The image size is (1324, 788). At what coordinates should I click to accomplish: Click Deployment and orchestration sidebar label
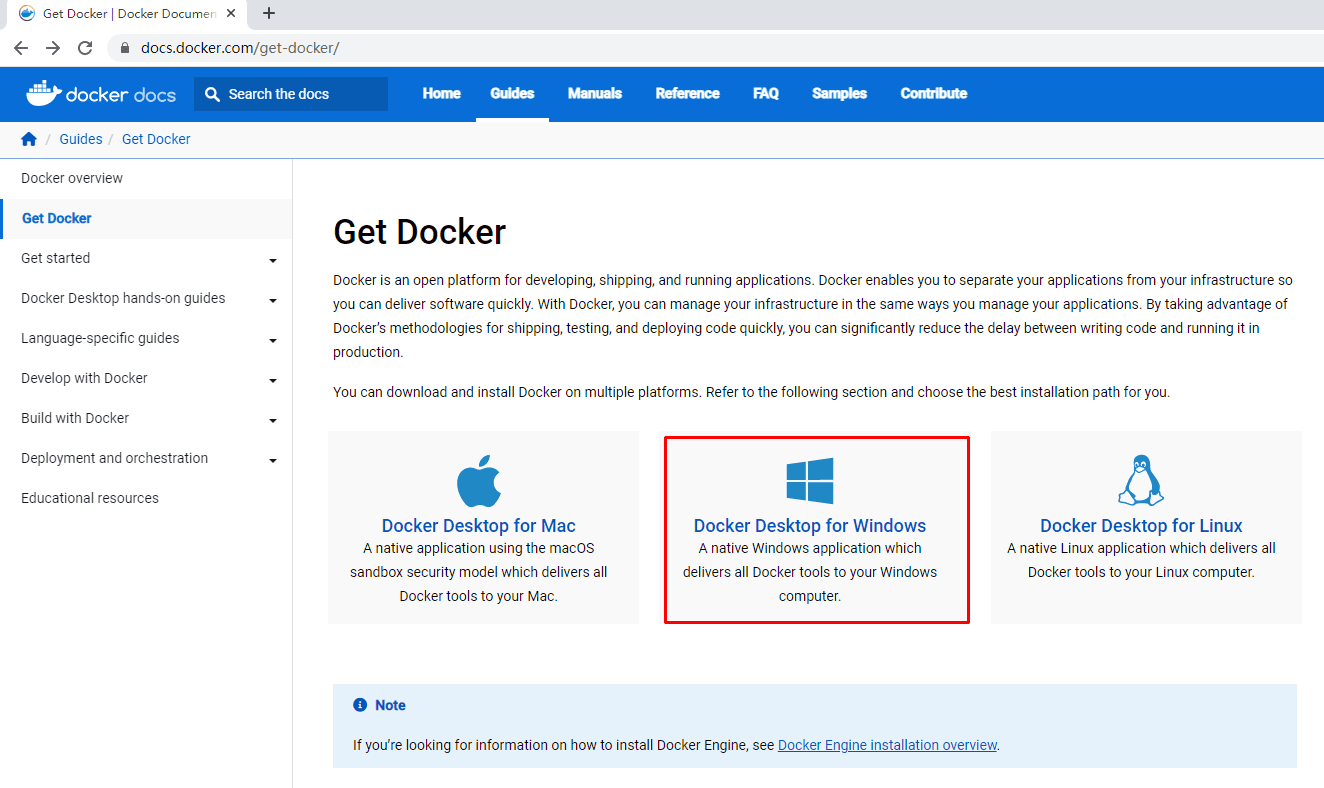coord(115,458)
